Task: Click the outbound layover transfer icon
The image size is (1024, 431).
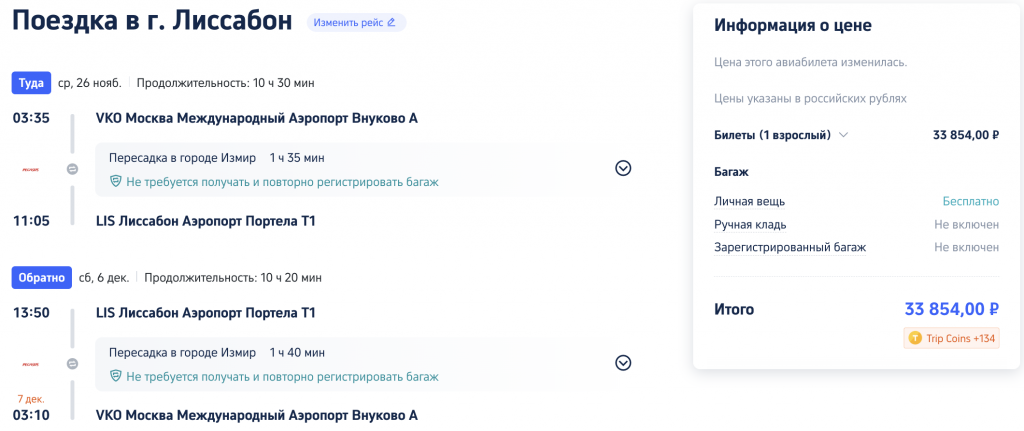Action: tap(72, 169)
